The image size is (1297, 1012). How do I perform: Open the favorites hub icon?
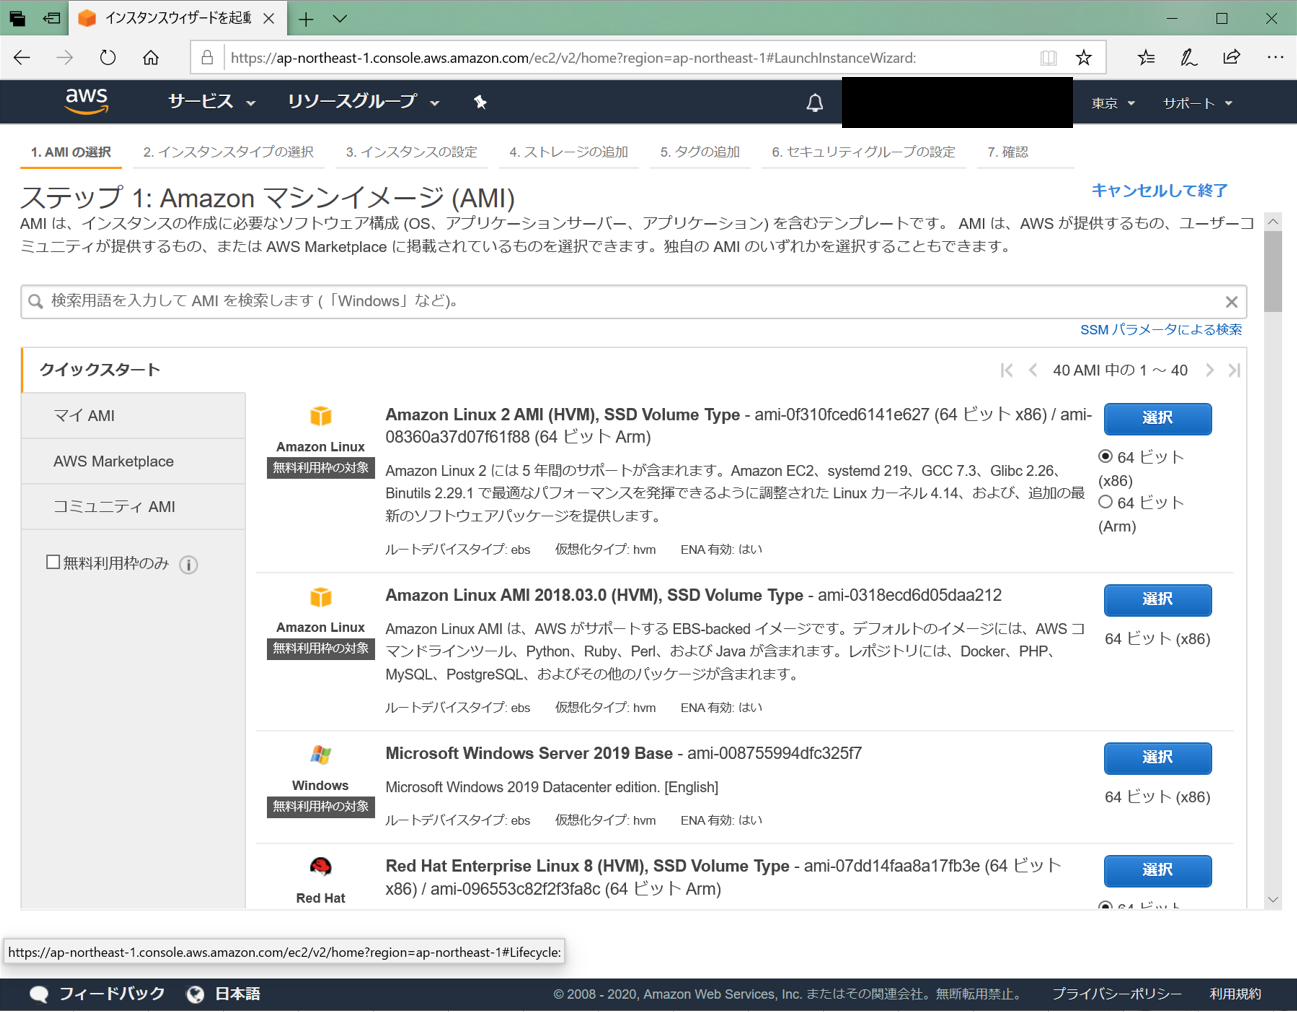(x=1146, y=58)
